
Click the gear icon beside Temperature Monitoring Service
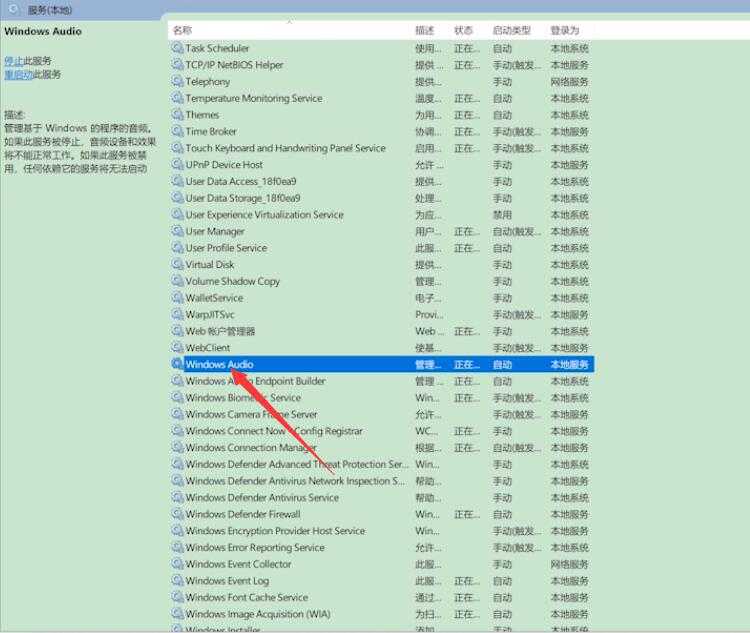[177, 98]
